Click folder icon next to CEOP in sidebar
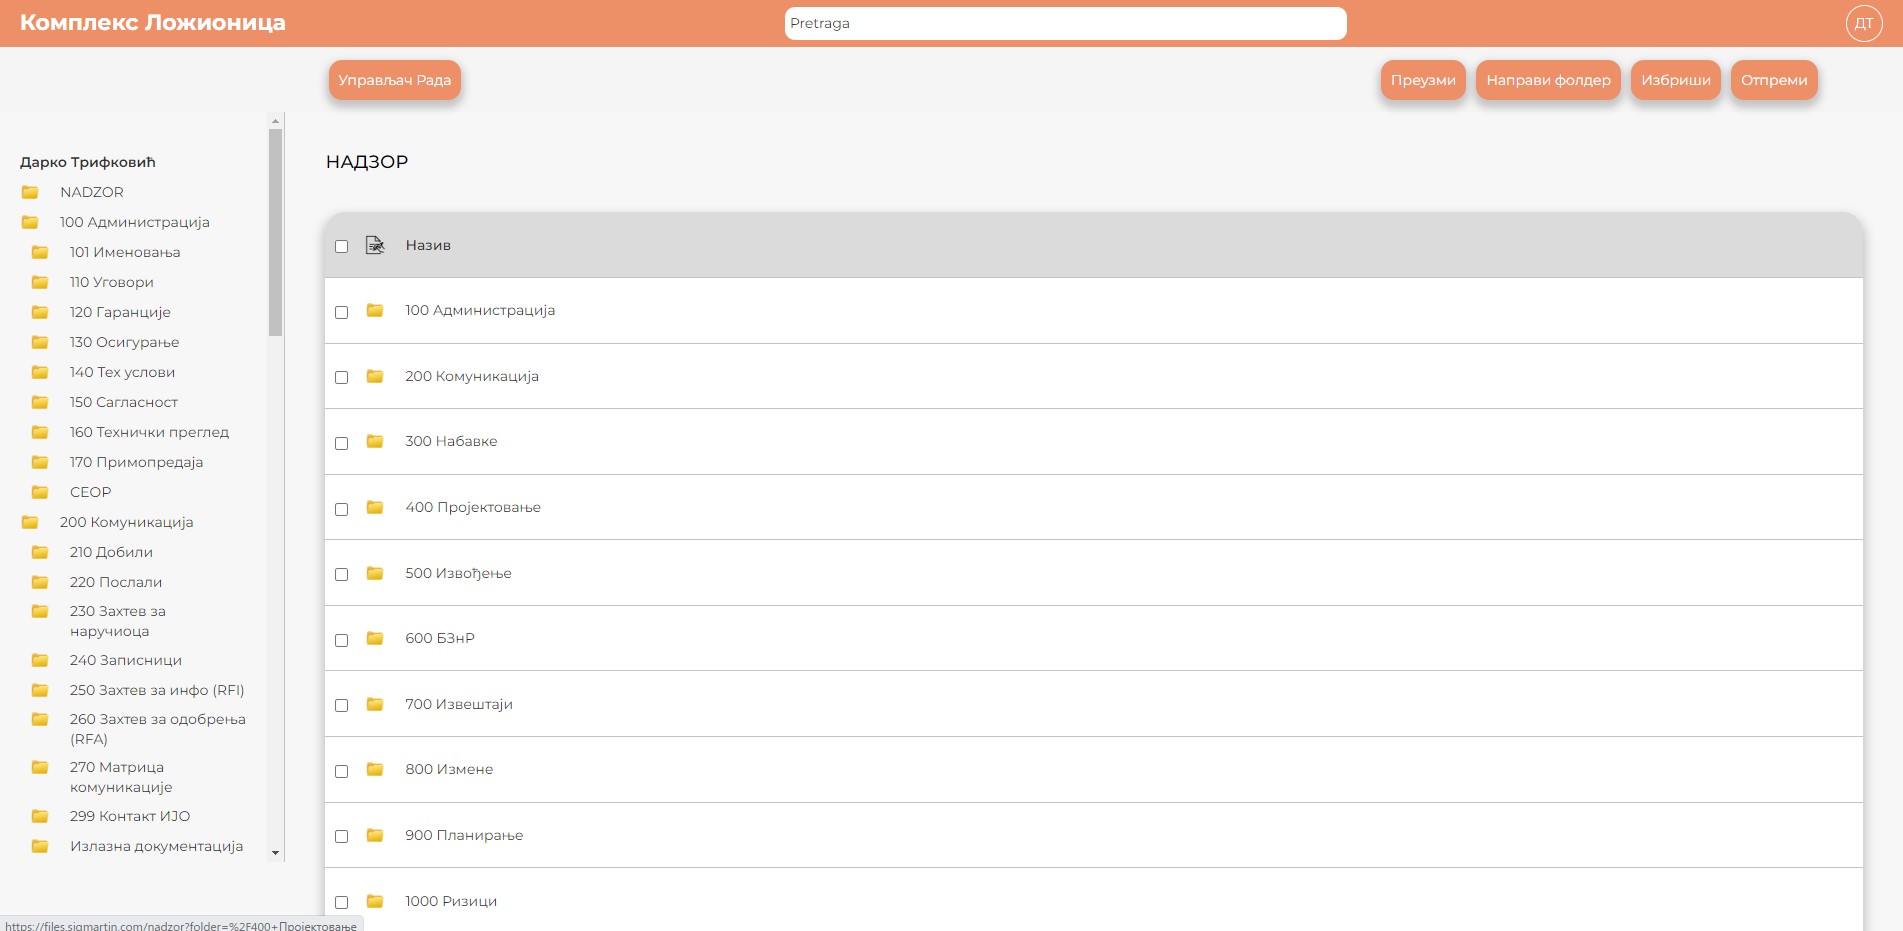The width and height of the screenshot is (1903, 931). [x=40, y=492]
